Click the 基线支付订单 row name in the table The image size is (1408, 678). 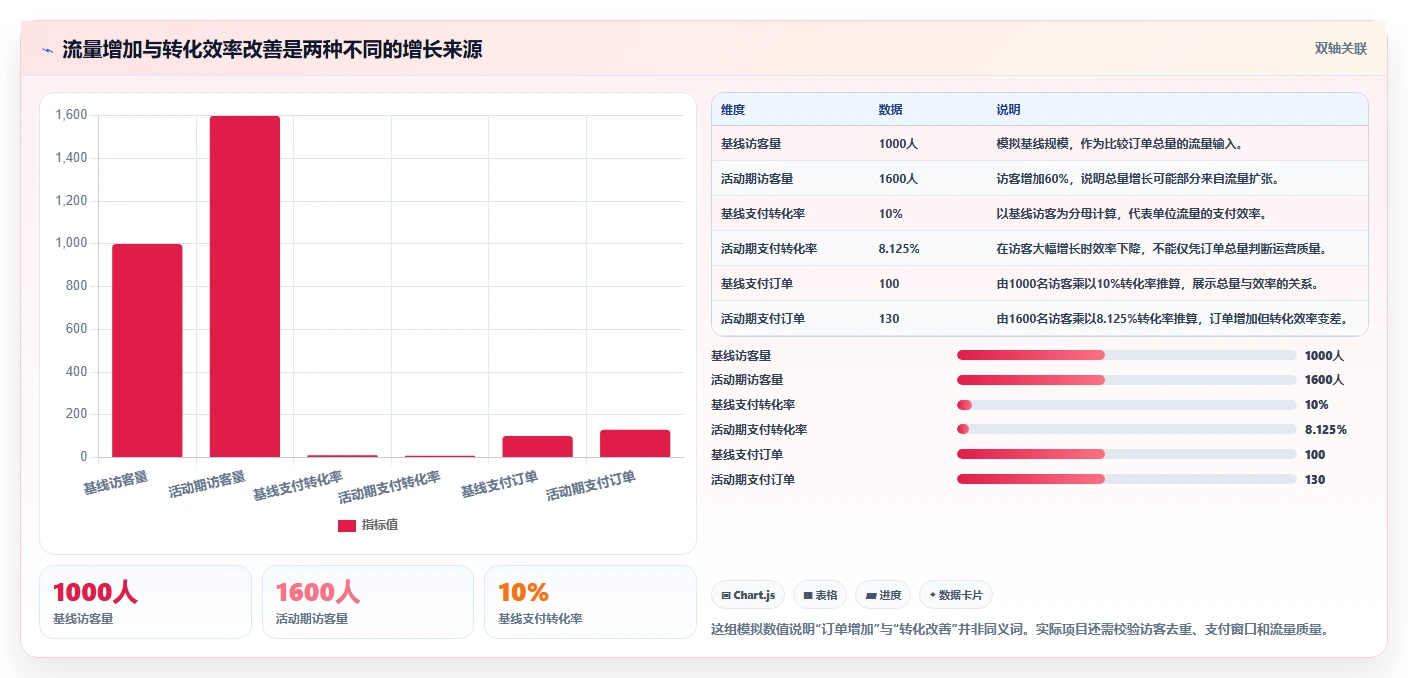[757, 284]
